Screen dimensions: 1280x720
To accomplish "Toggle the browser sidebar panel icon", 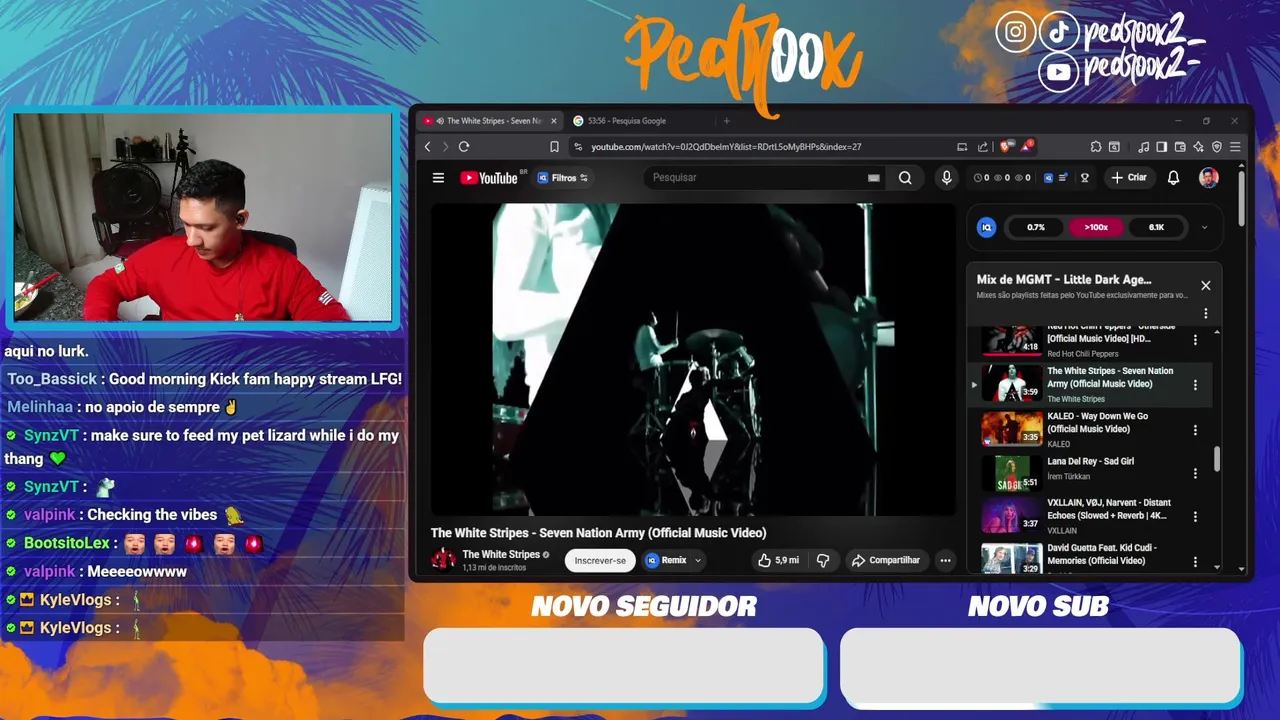I will coord(1161,146).
